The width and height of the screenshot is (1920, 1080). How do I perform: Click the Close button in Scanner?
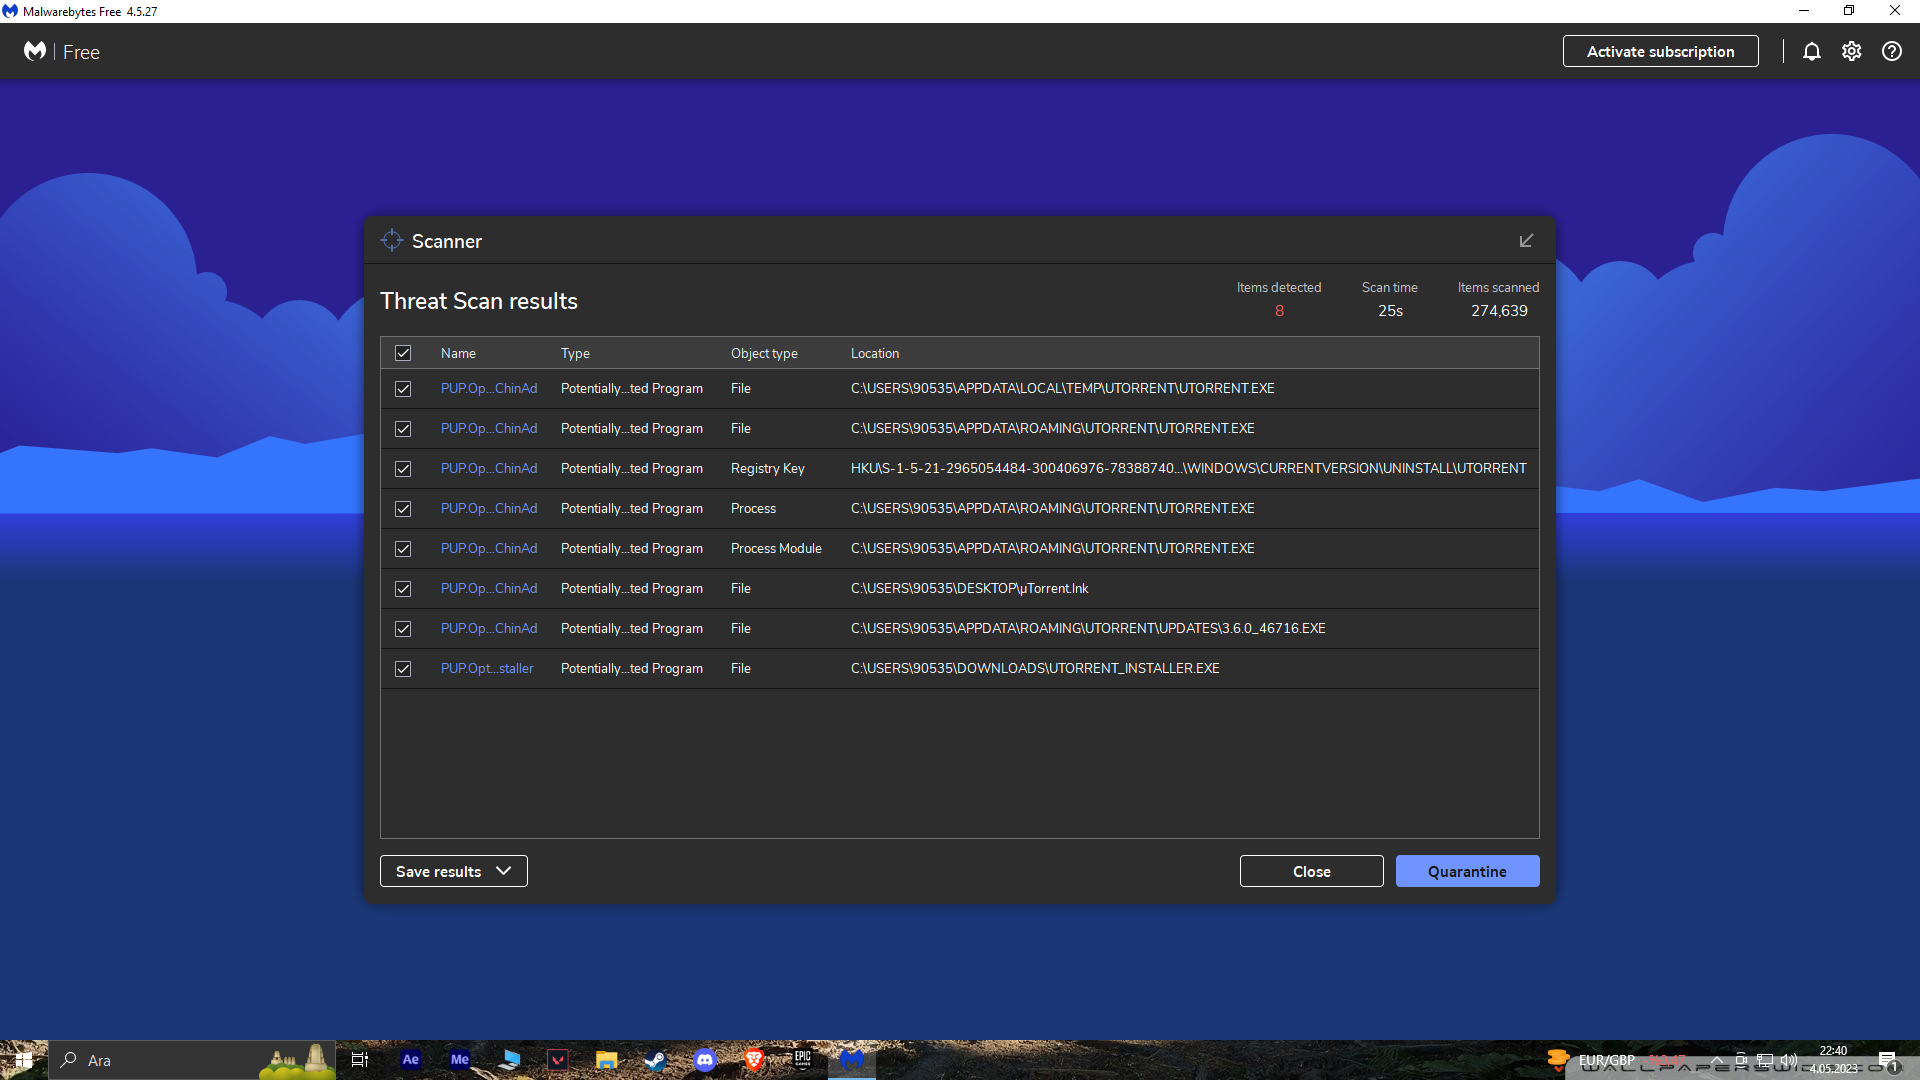1311,871
